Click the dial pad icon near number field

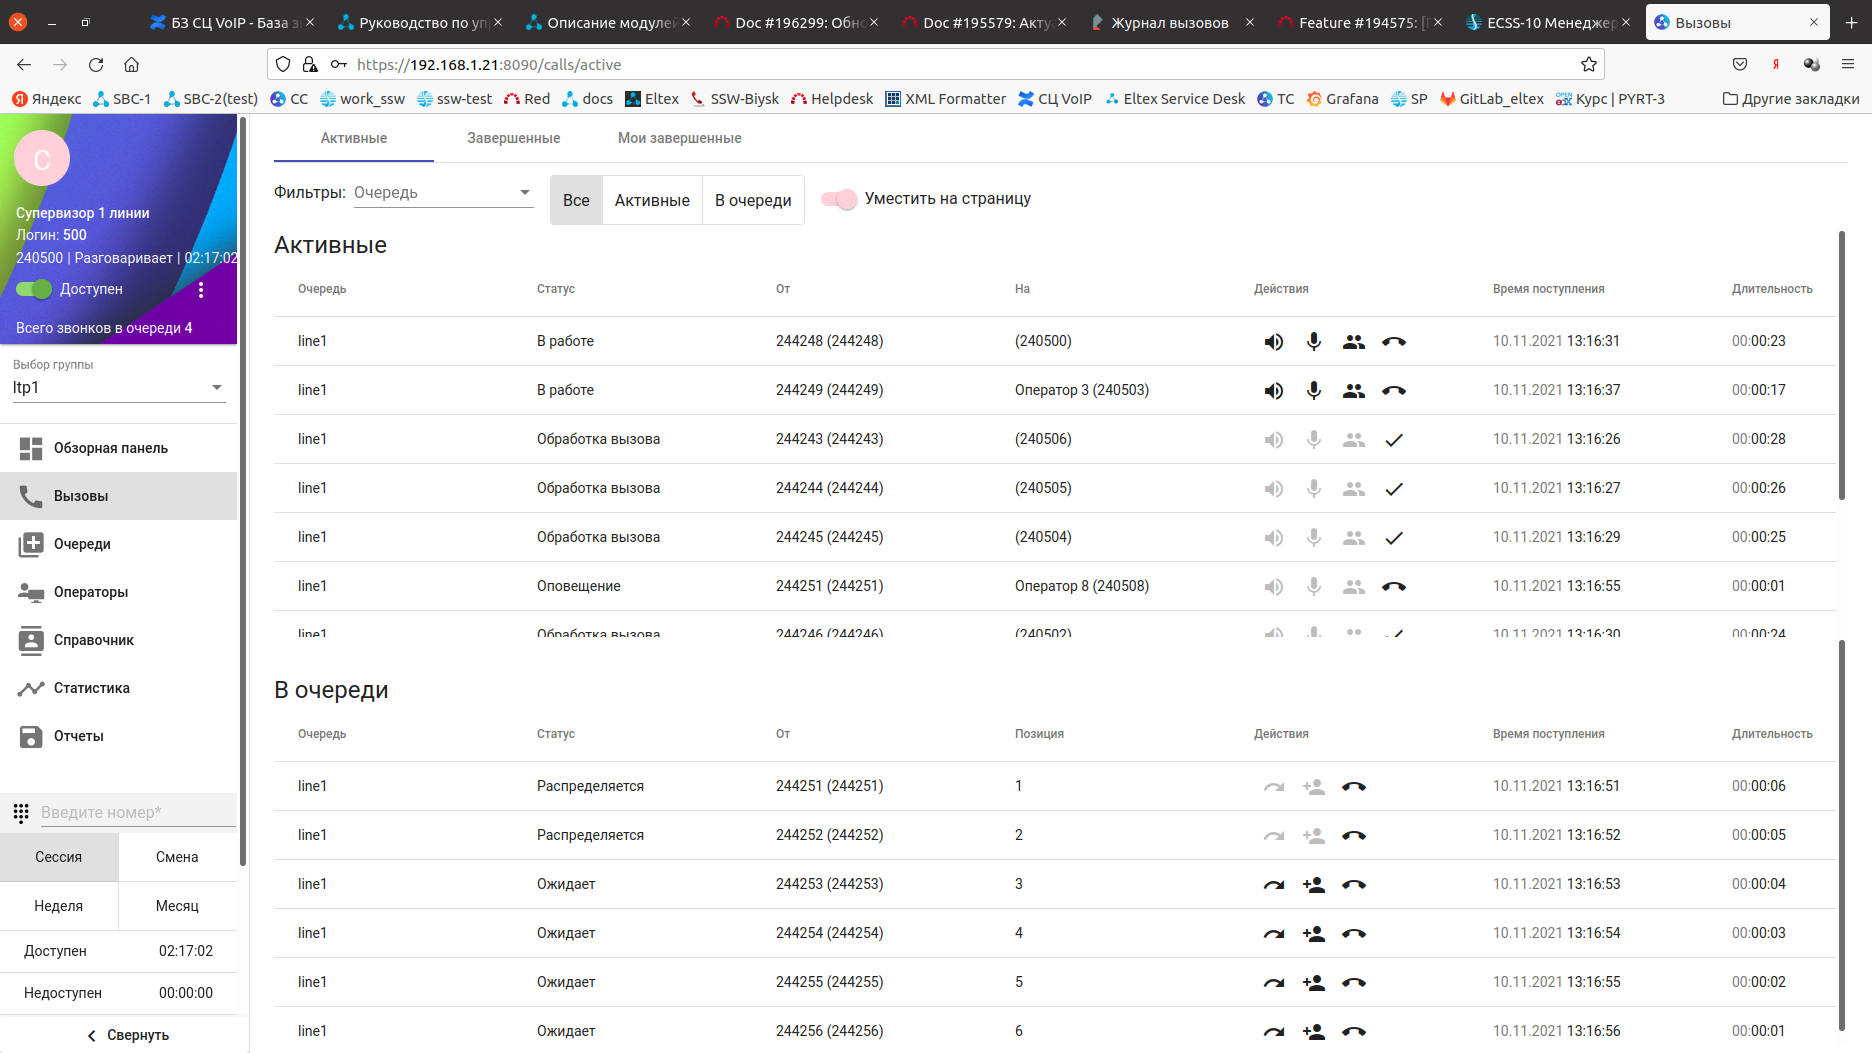point(21,813)
